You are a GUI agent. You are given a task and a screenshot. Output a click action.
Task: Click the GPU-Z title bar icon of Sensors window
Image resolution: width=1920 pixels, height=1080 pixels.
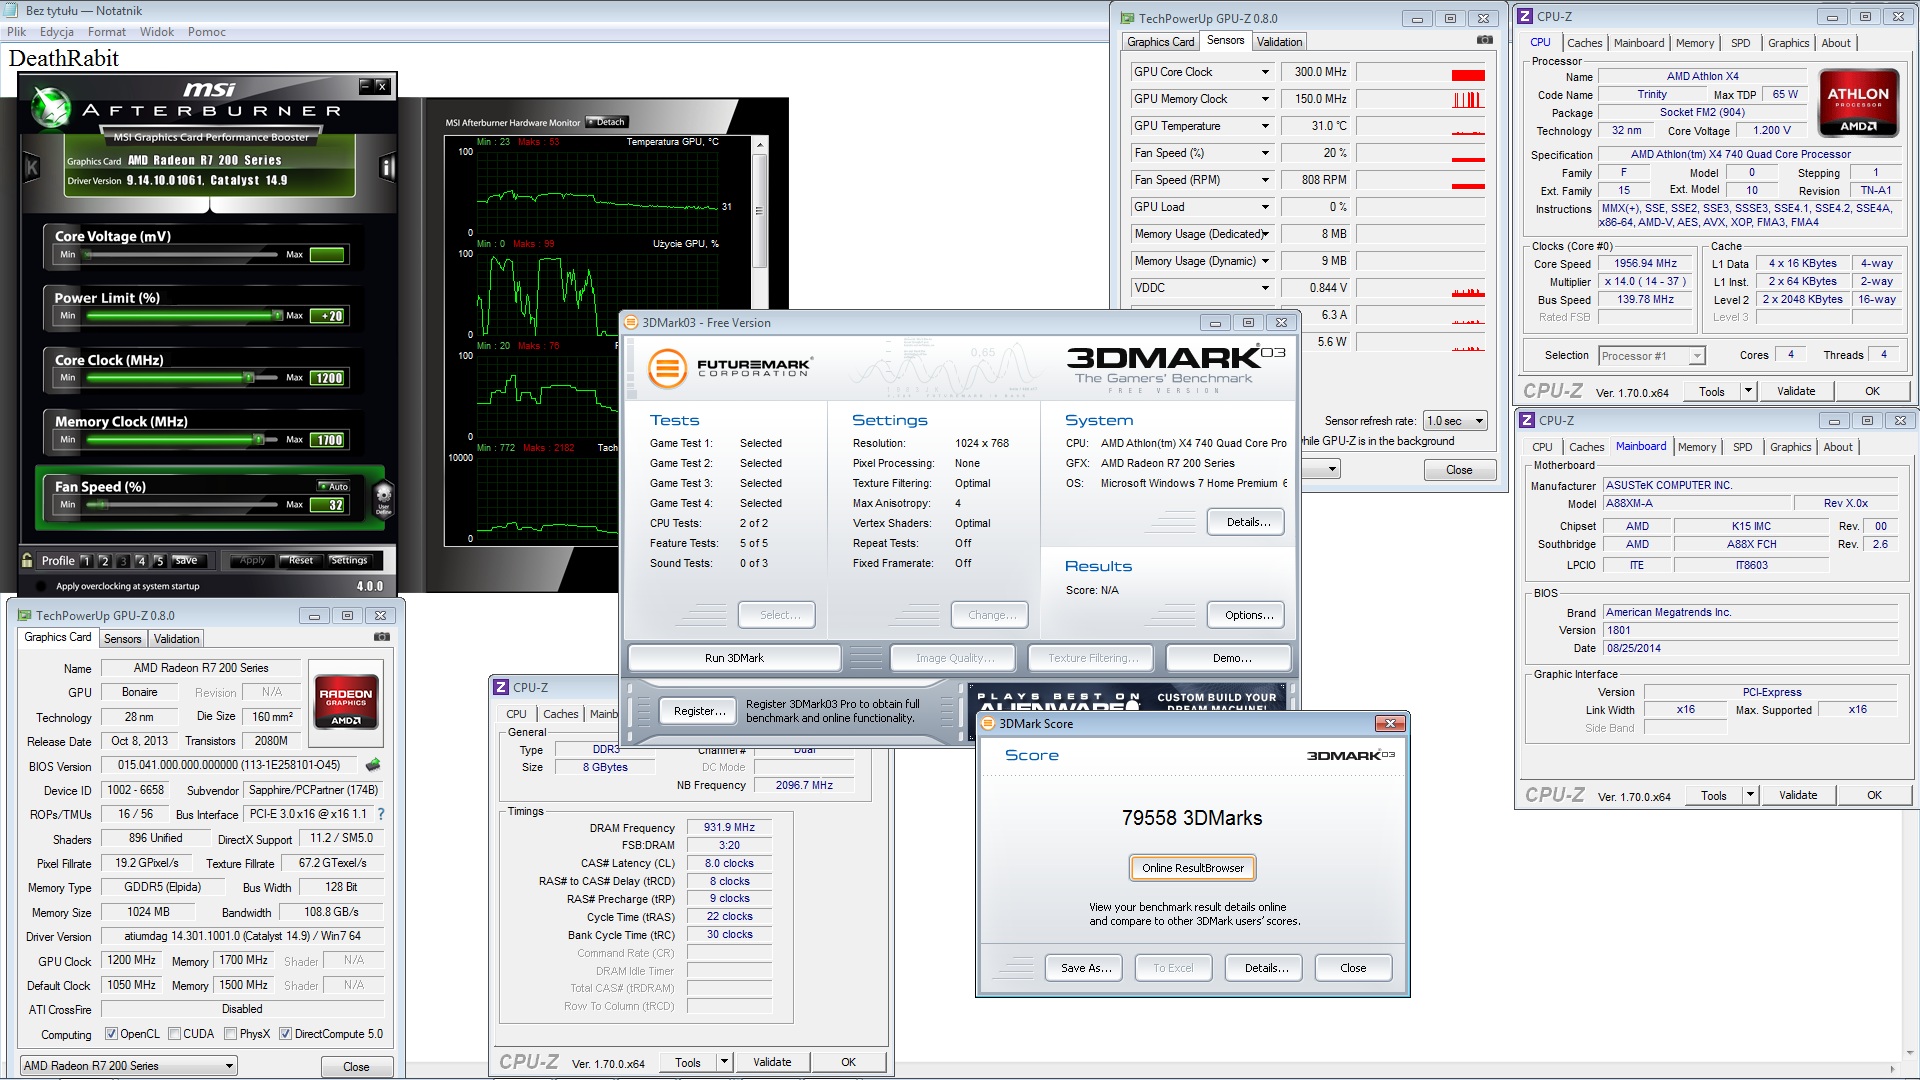coord(1127,18)
